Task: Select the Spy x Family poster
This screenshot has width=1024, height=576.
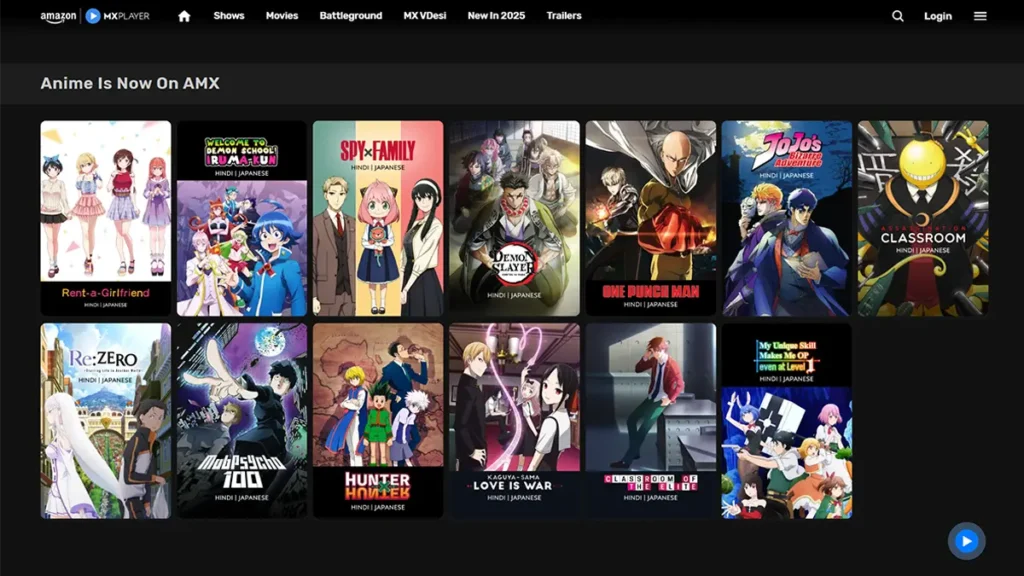Action: point(378,218)
